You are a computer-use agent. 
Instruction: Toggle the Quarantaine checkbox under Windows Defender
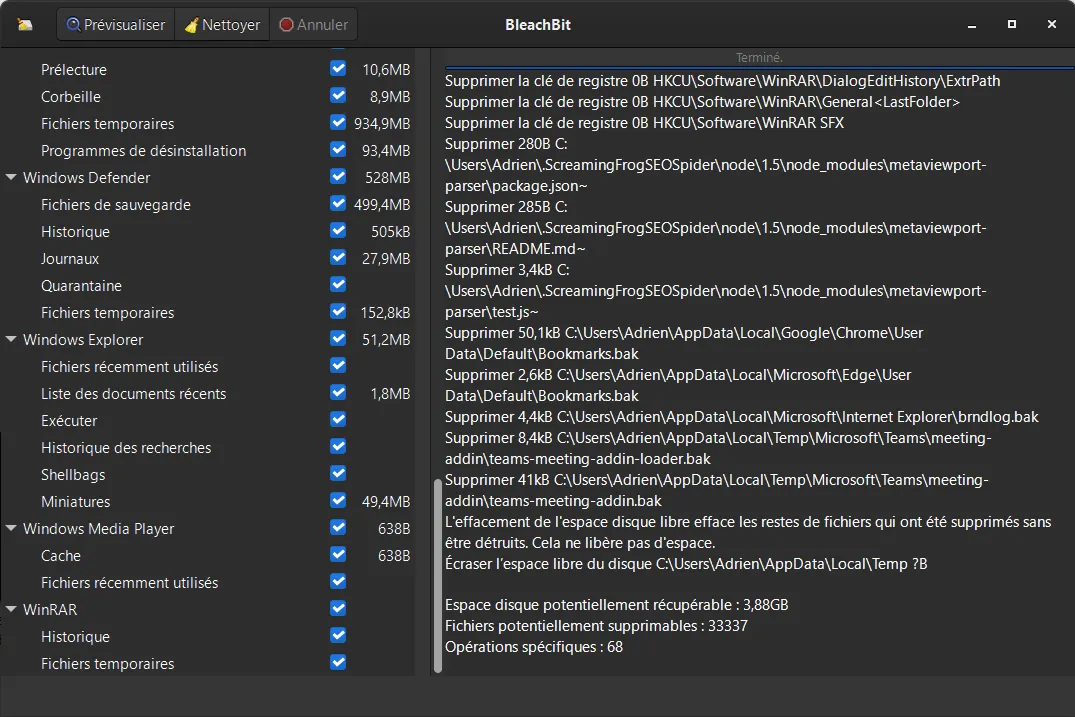[337, 285]
